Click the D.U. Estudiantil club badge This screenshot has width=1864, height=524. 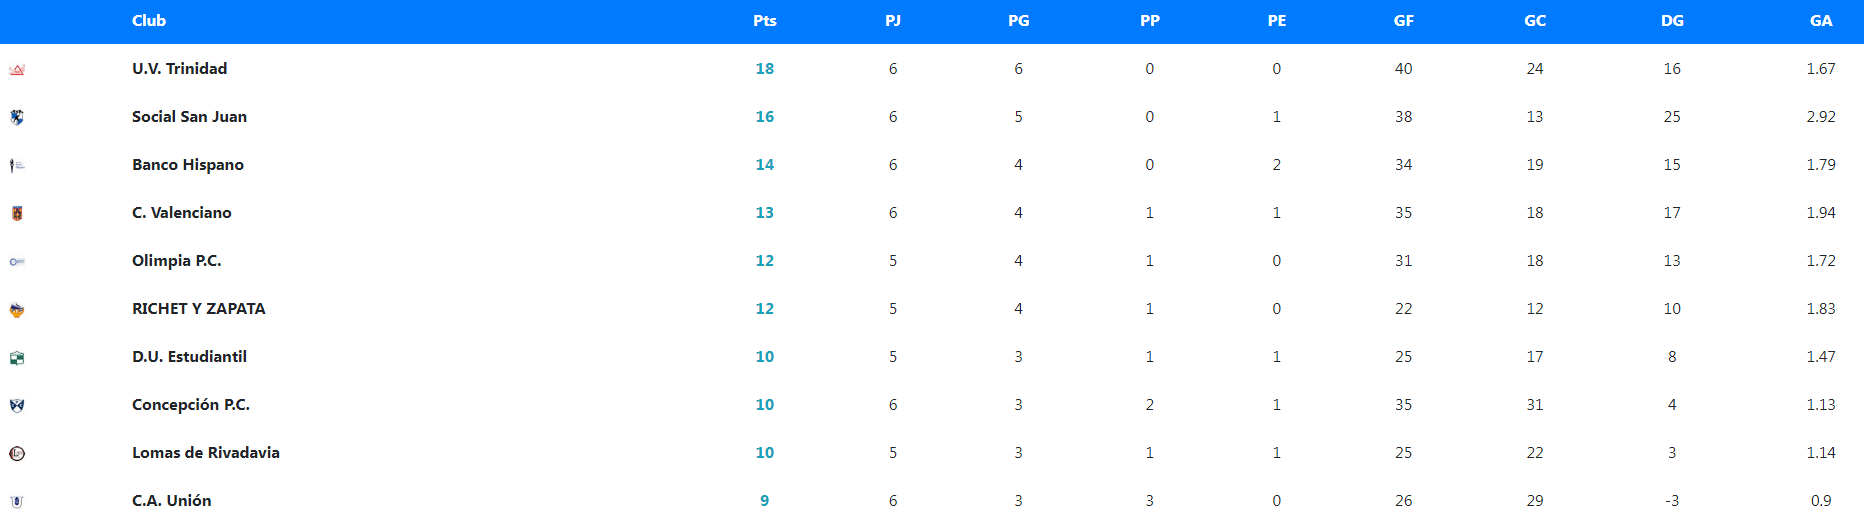click(x=17, y=357)
